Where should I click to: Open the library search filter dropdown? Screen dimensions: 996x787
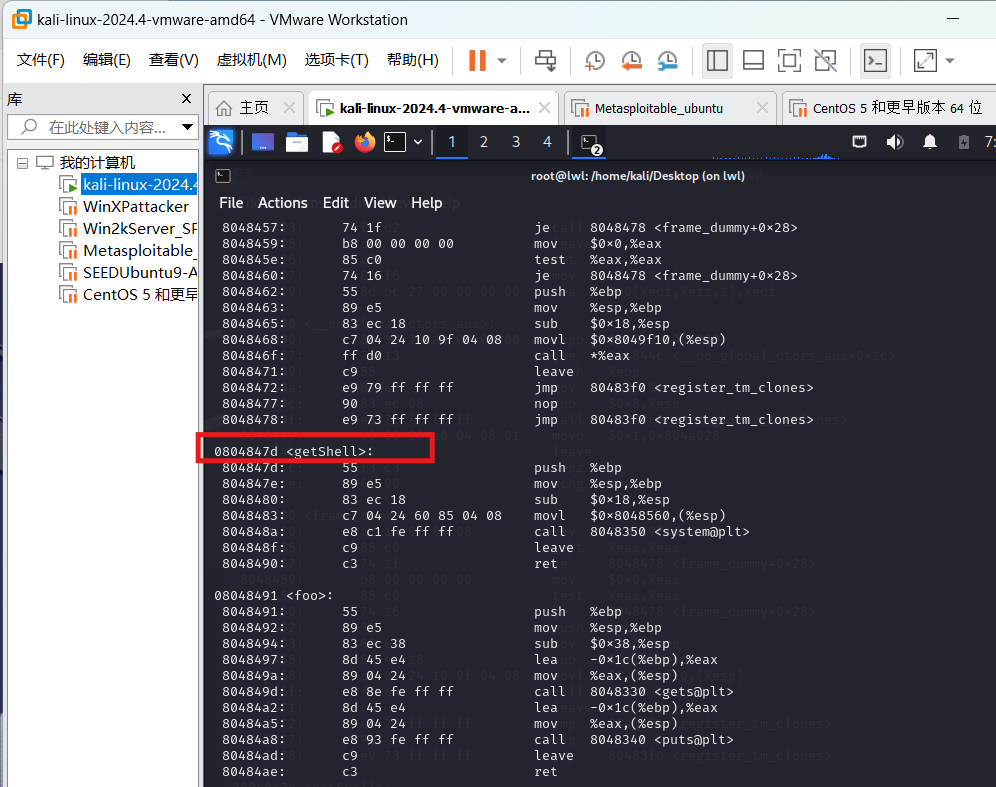point(187,127)
